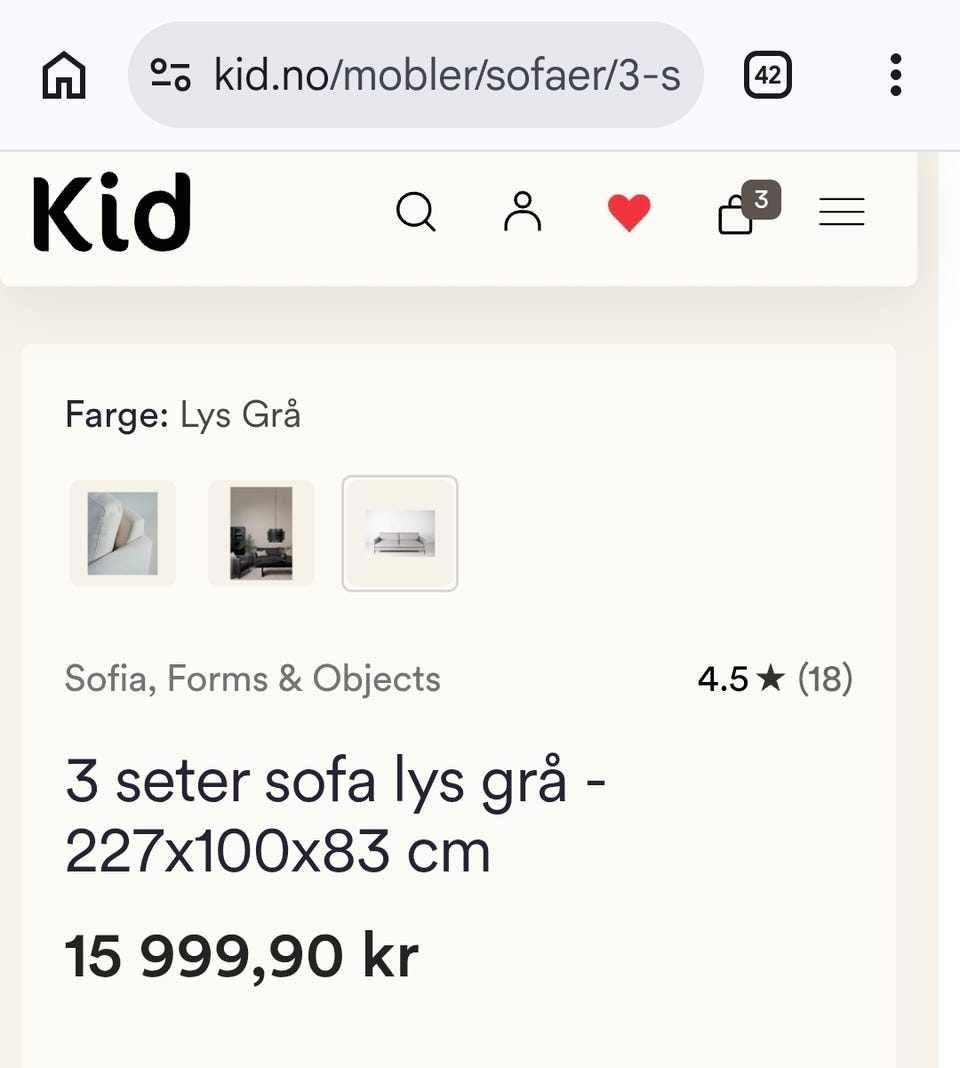The image size is (960, 1068).
Task: Click the Farge: Lys Grå label
Action: [183, 415]
